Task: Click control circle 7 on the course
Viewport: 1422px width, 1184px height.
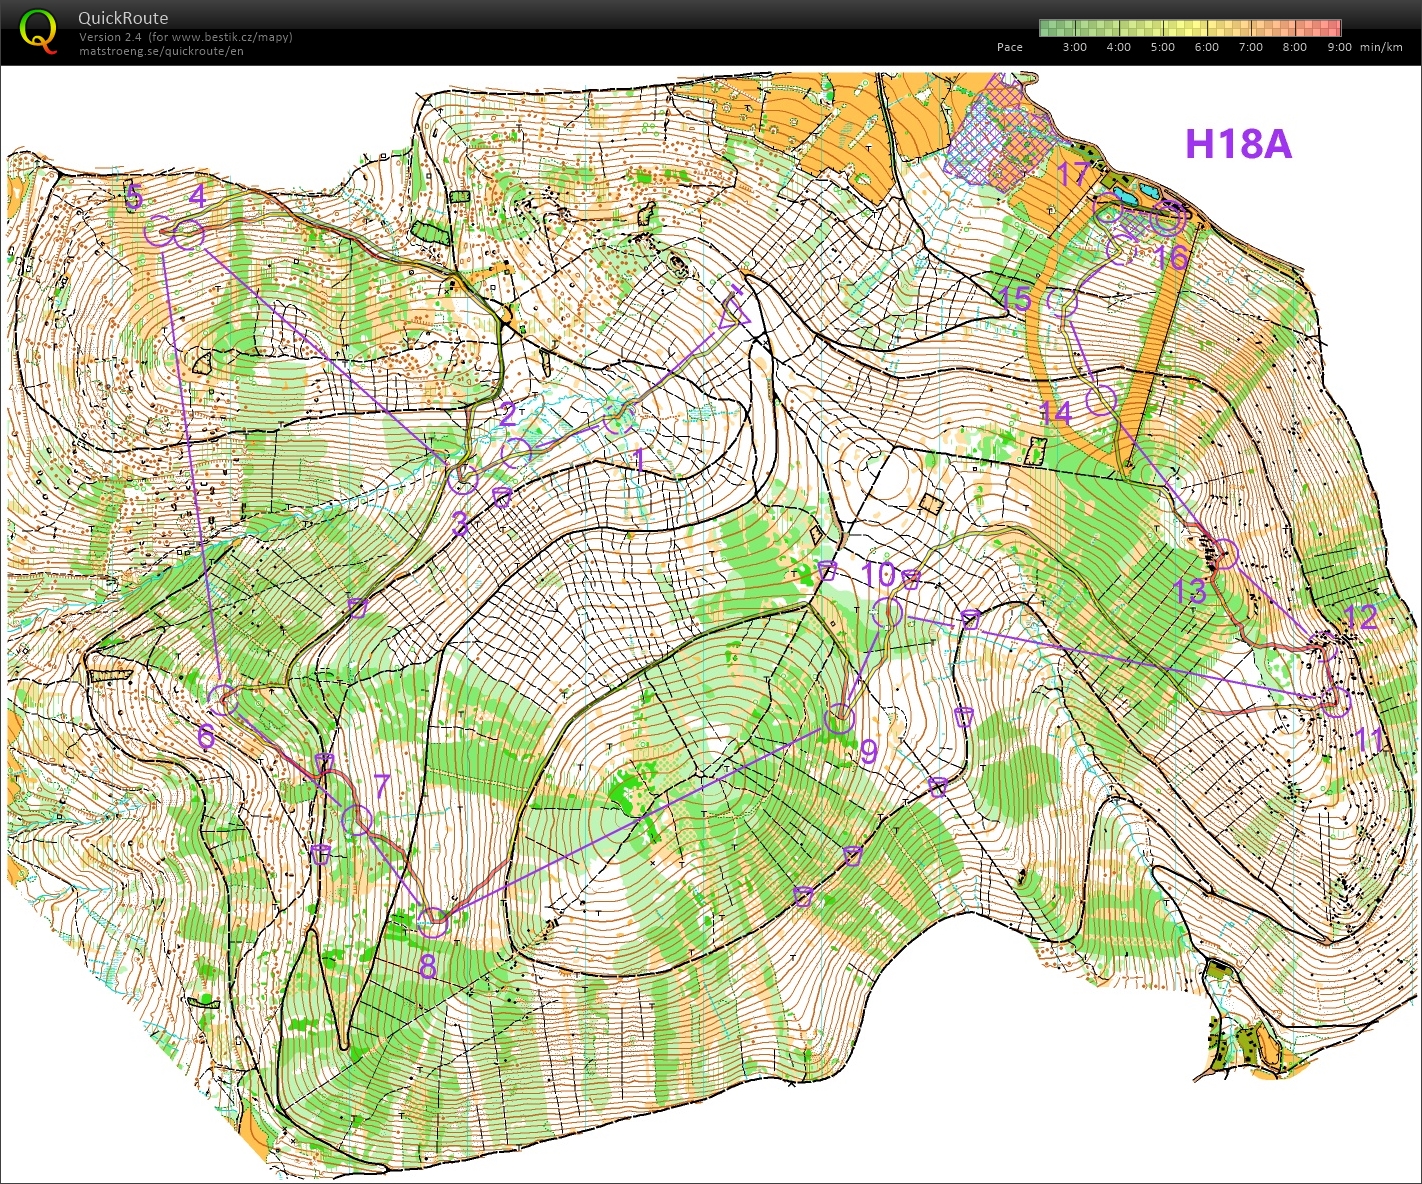Action: click(357, 820)
